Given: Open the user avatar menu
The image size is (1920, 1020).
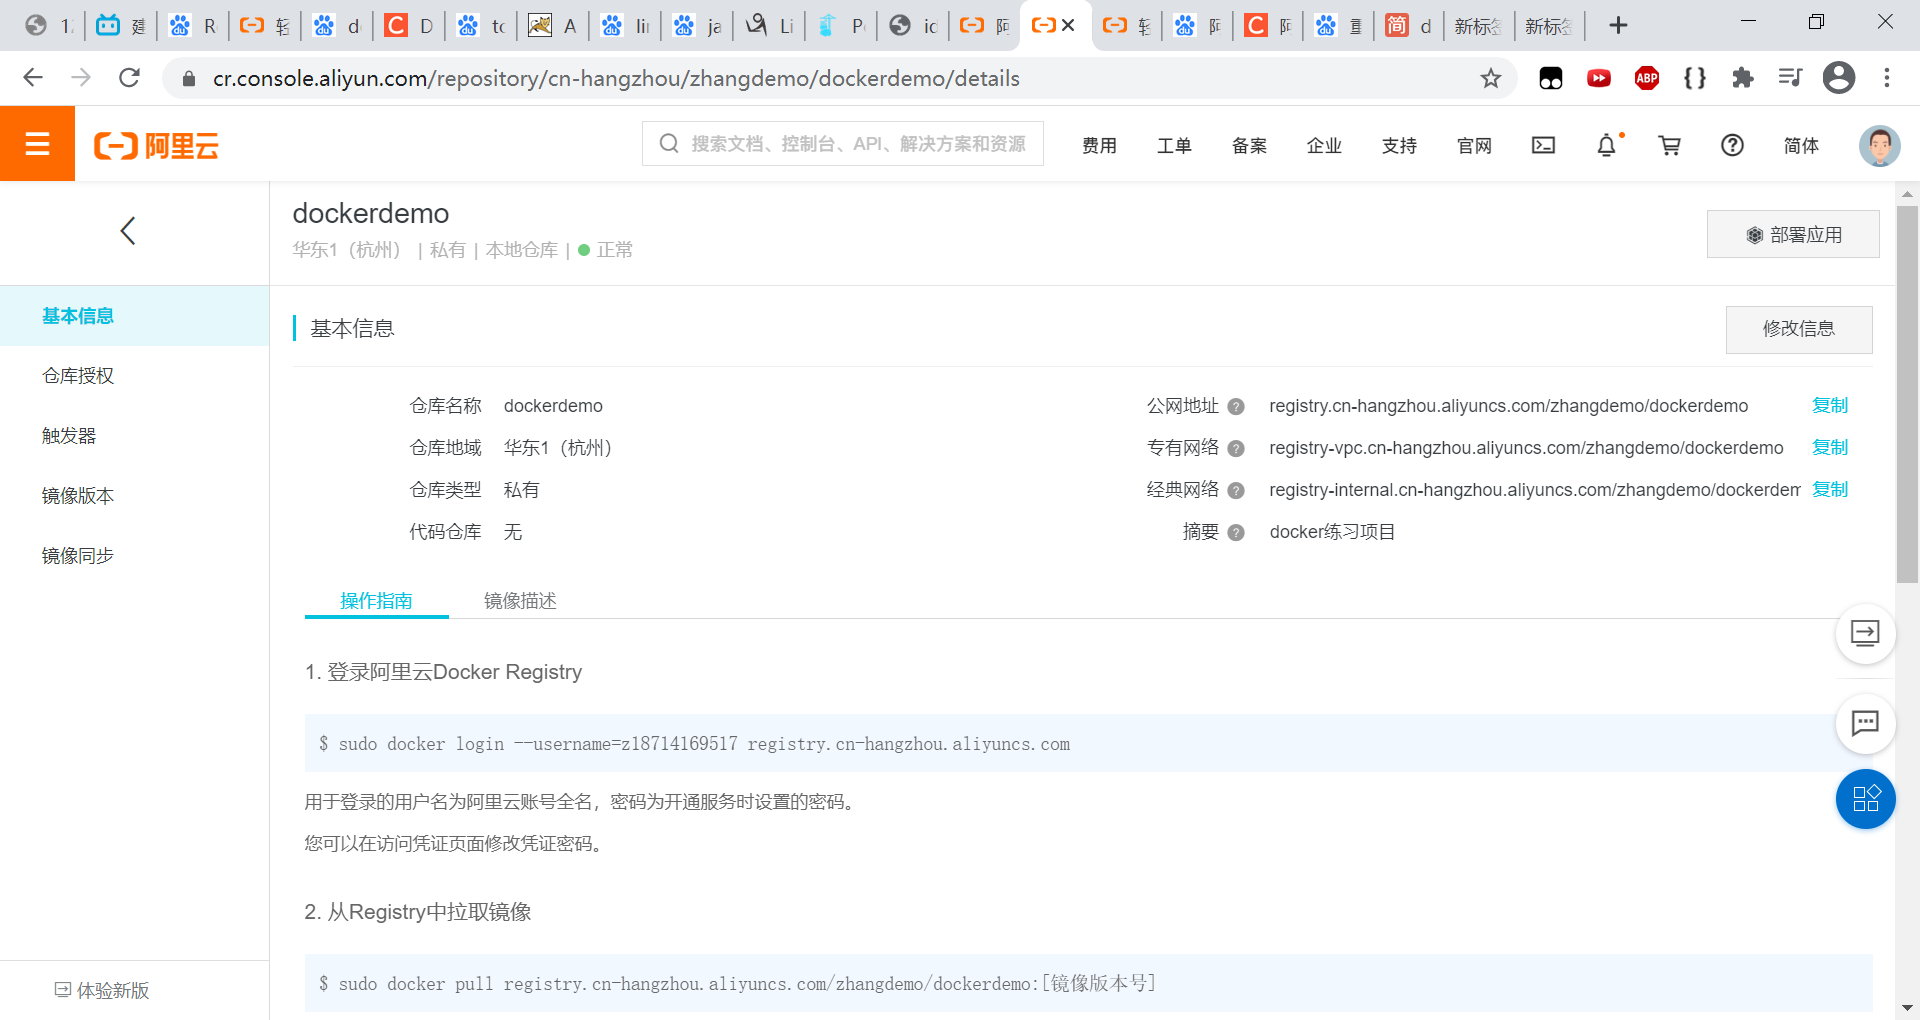Looking at the screenshot, I should (1879, 146).
